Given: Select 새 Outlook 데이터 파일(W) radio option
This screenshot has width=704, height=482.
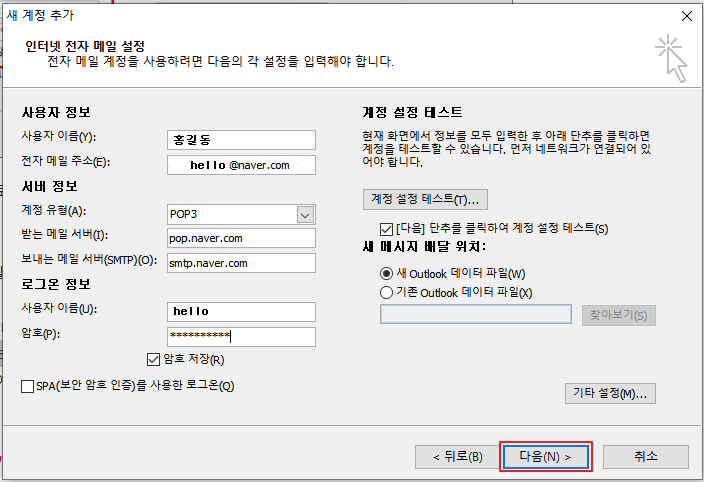Looking at the screenshot, I should pos(386,273).
